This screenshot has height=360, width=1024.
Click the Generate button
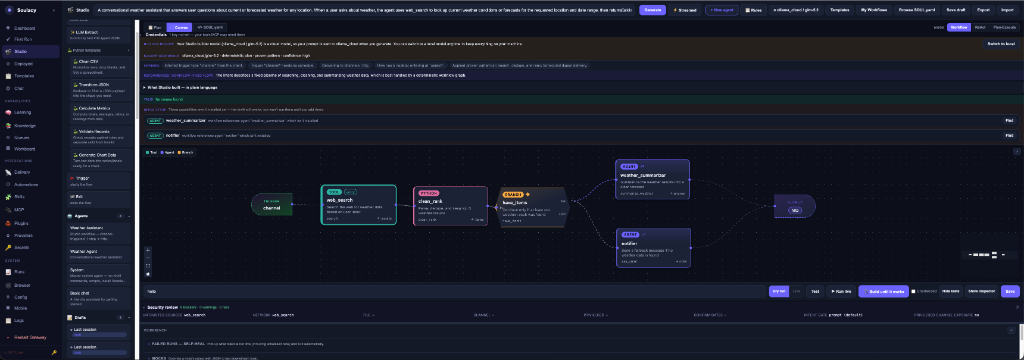[x=652, y=10]
